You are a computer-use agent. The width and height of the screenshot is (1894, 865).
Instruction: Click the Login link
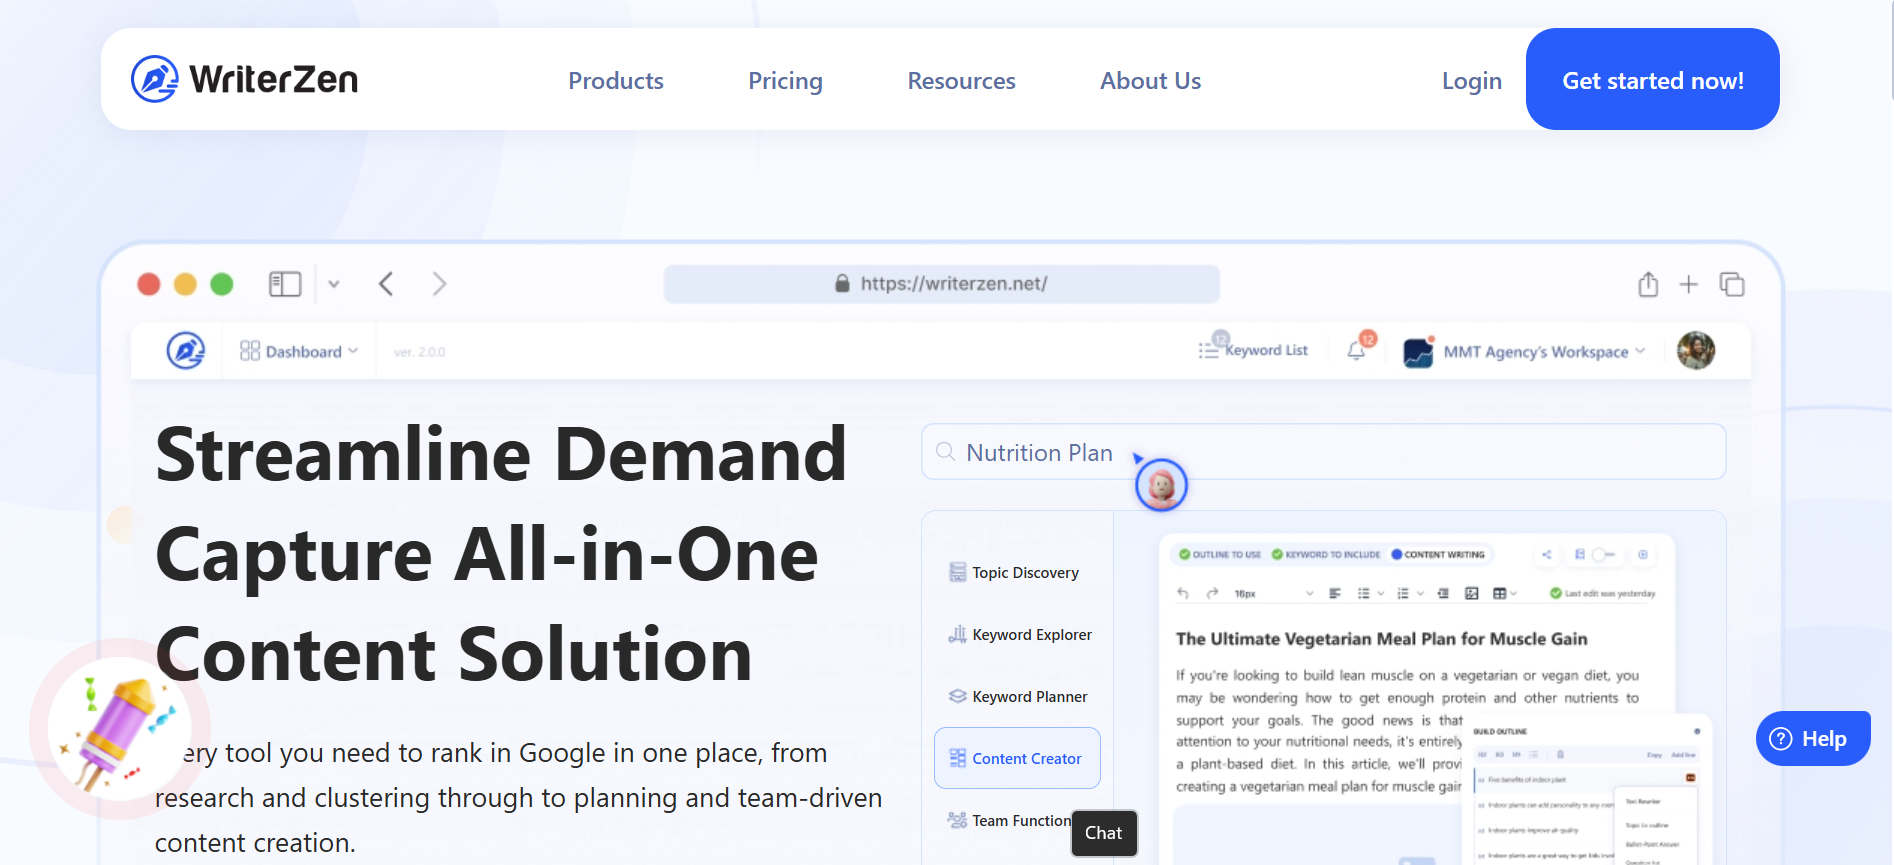pos(1471,81)
